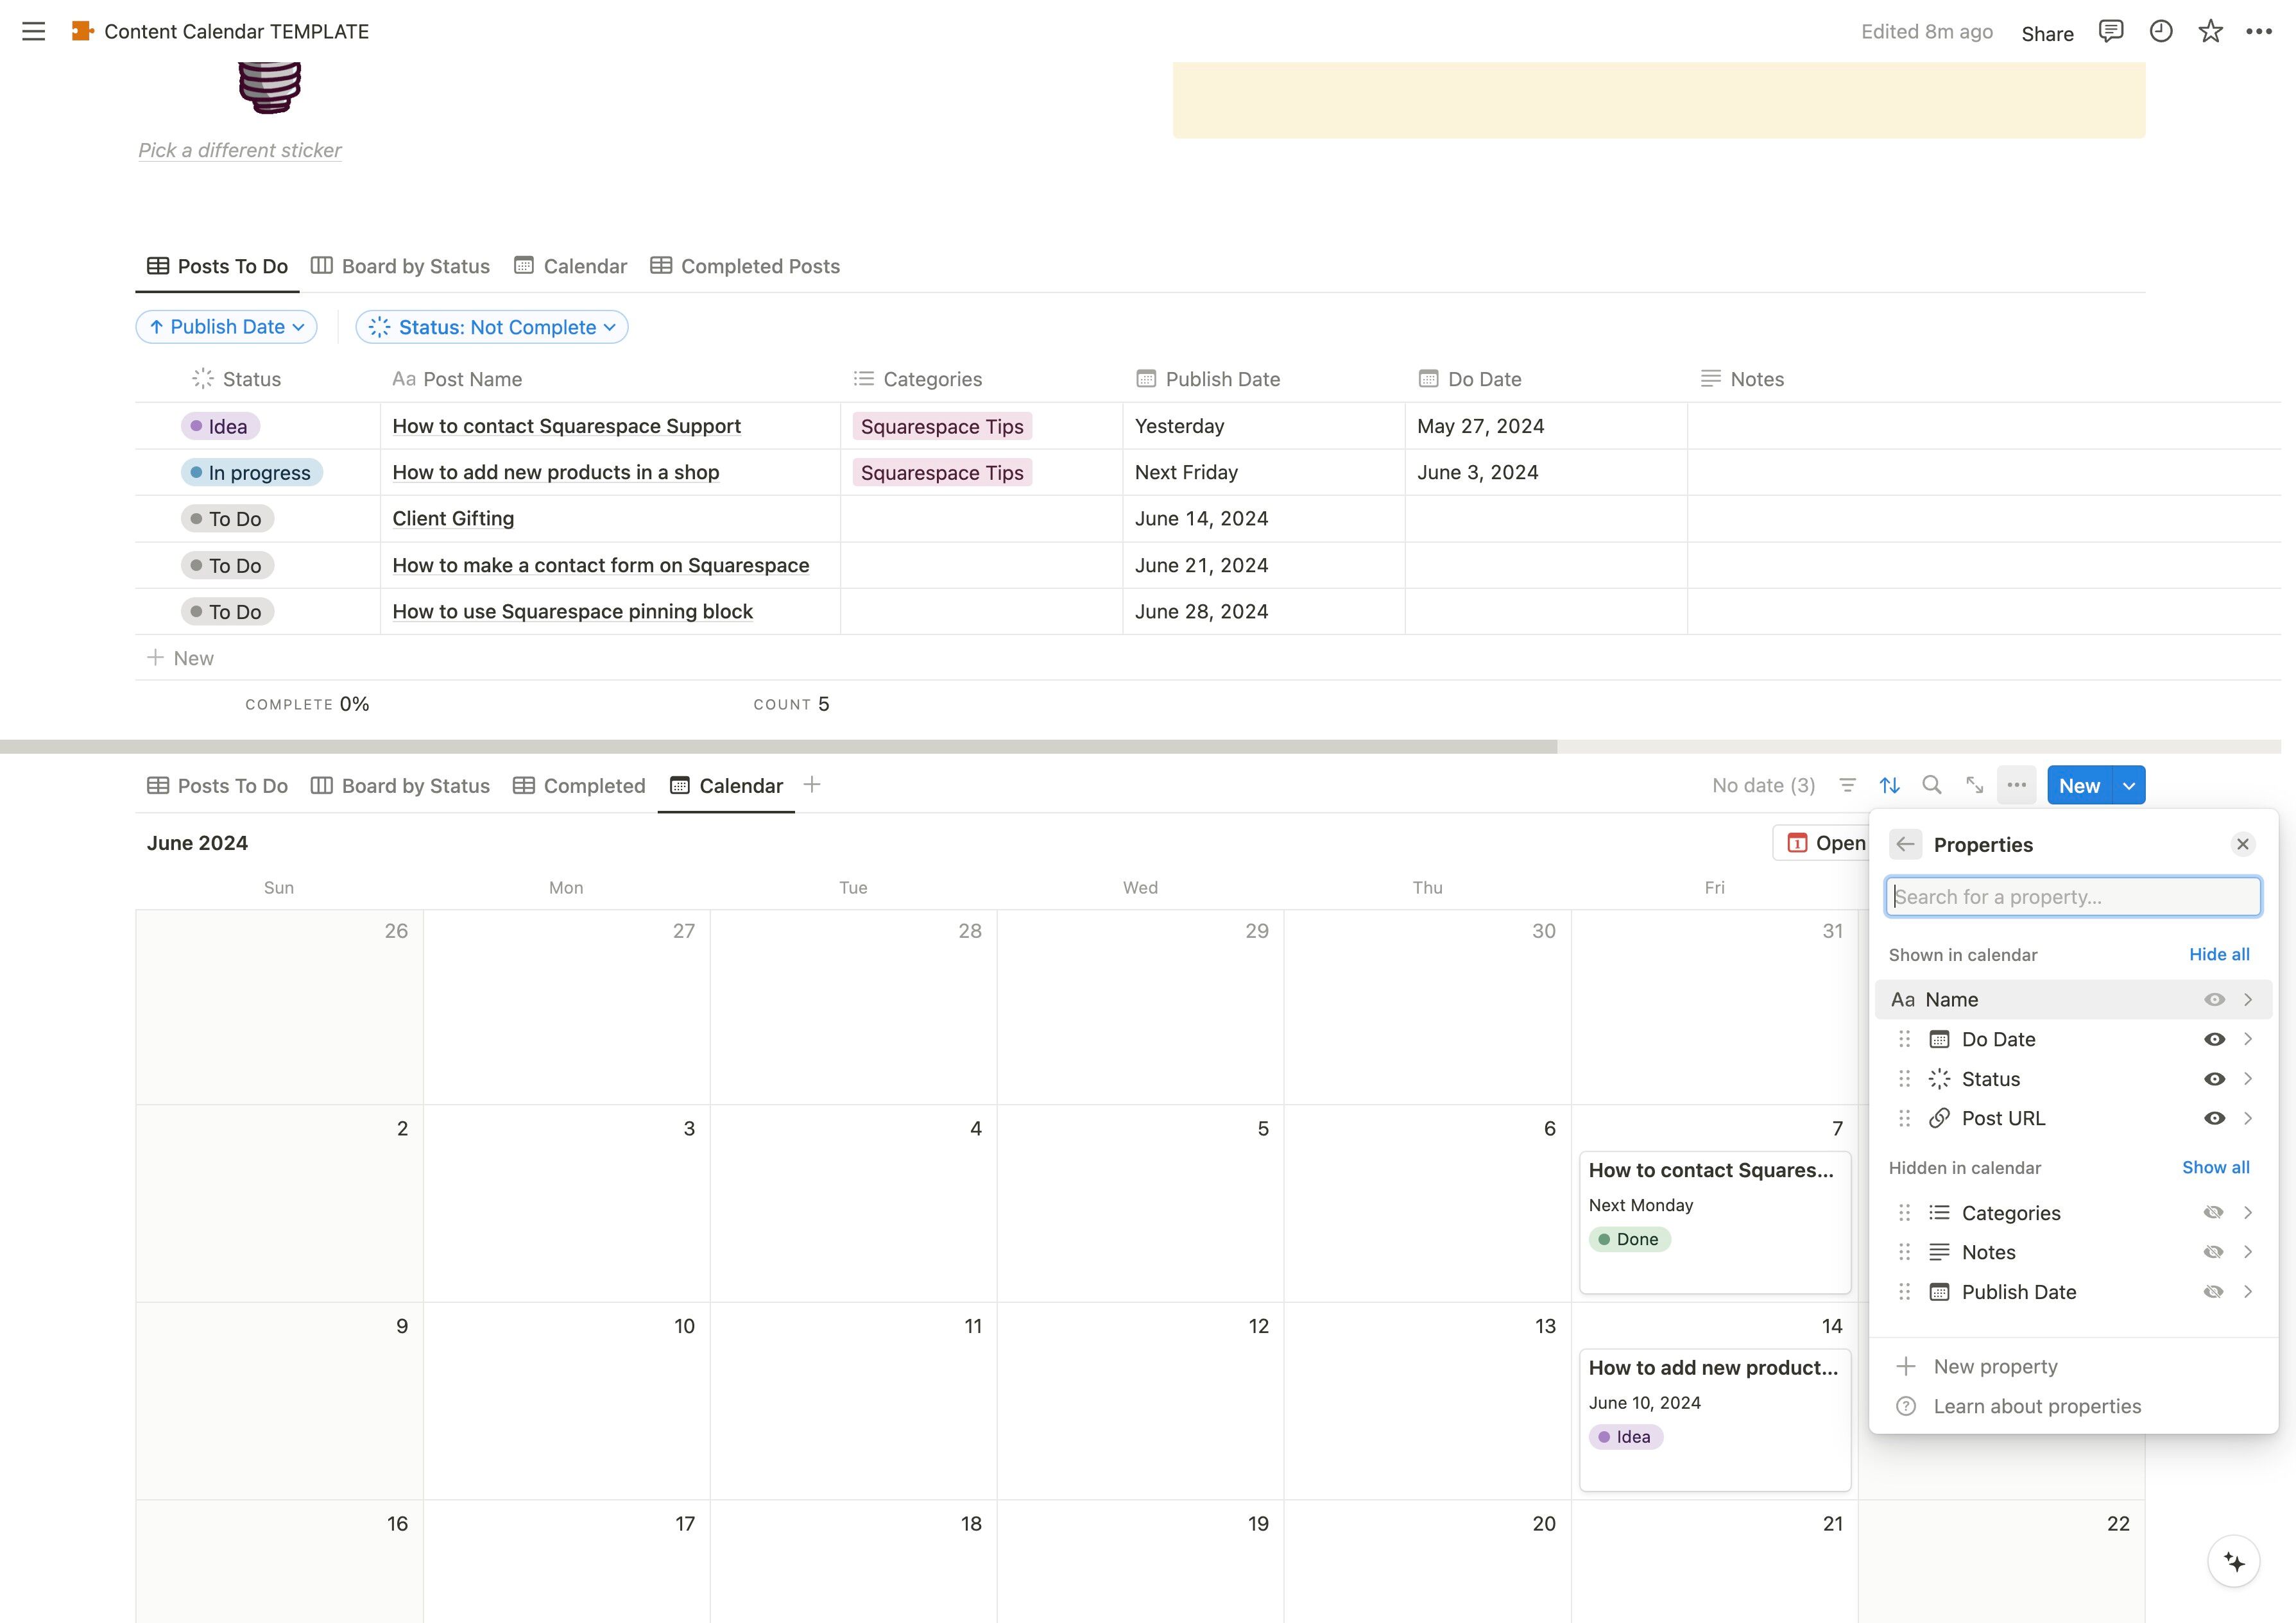
Task: Expand the New button dropdown arrow
Action: [2129, 786]
